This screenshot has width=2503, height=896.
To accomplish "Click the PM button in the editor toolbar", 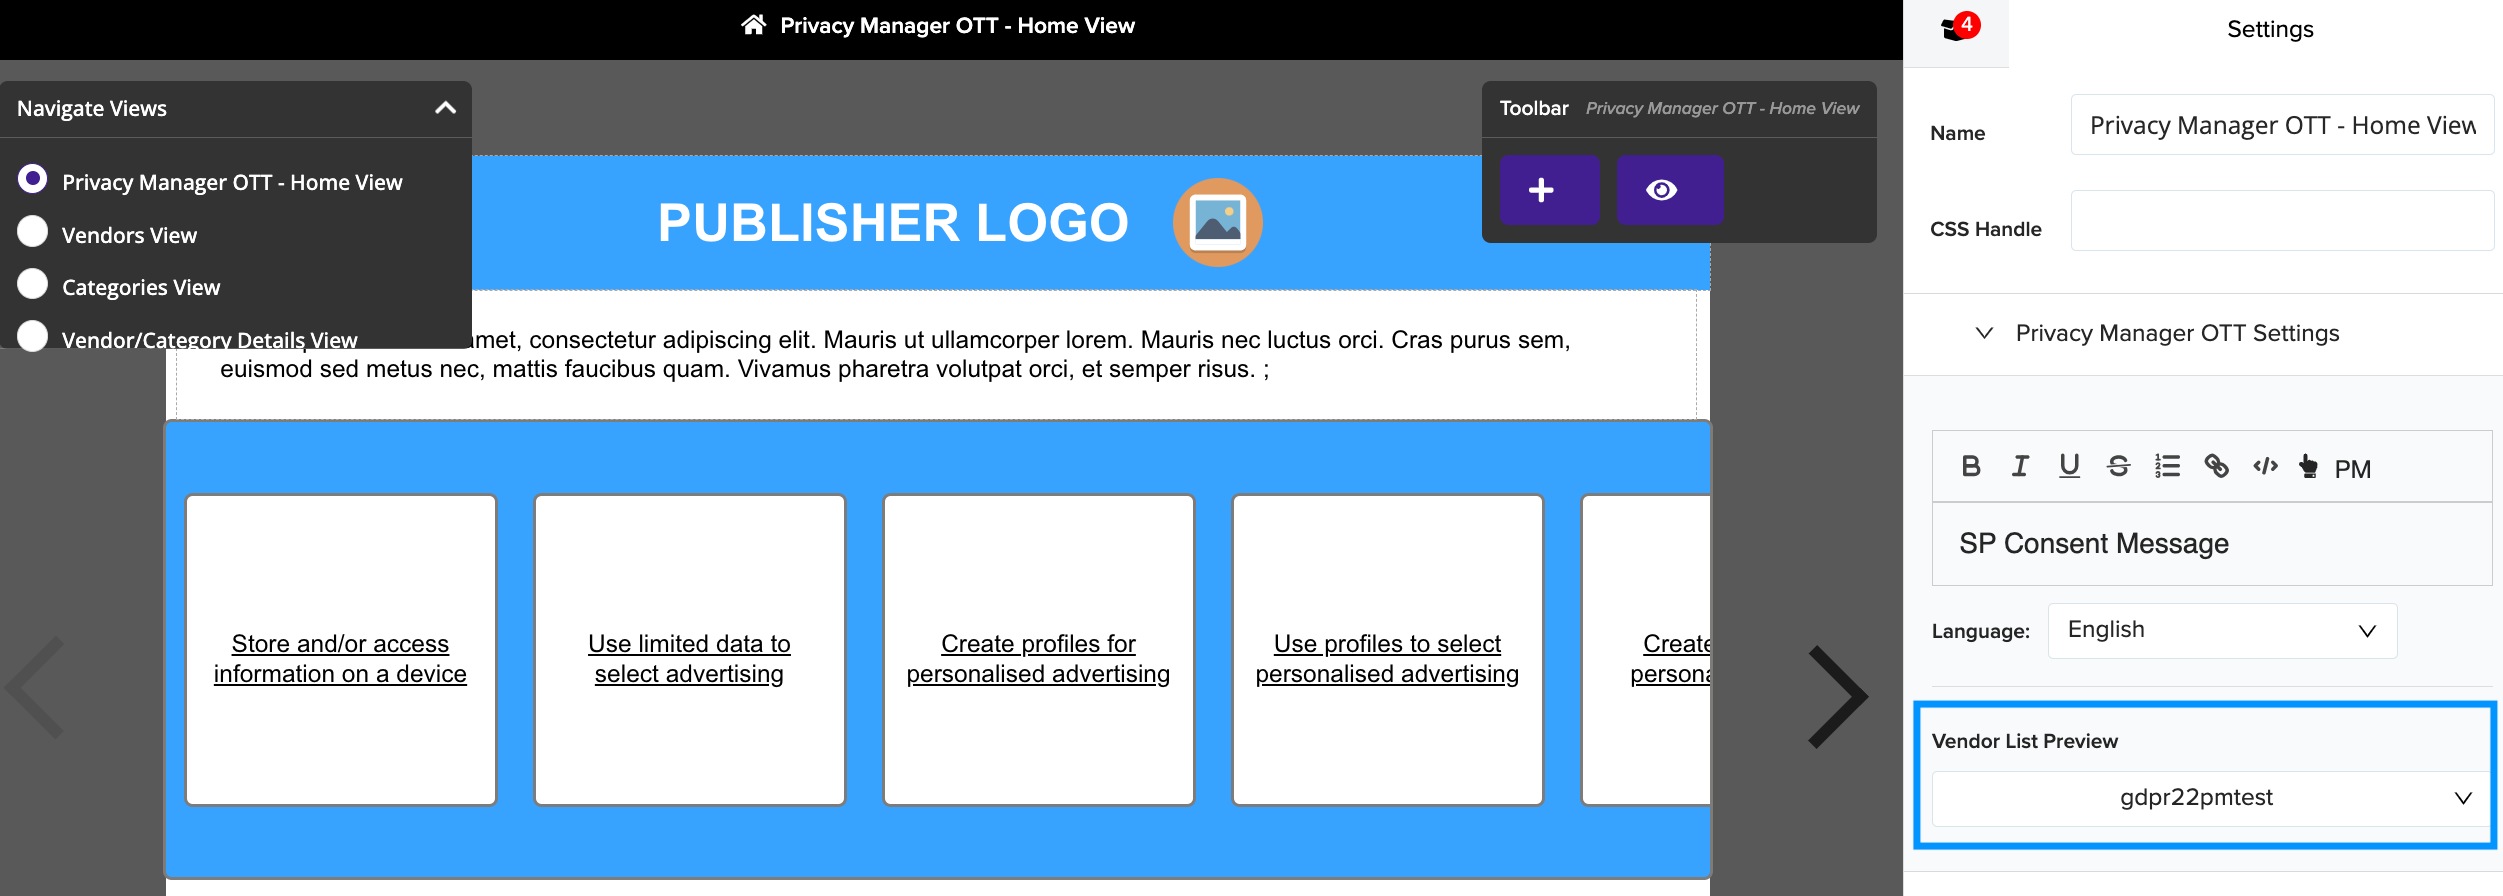I will (x=2352, y=469).
